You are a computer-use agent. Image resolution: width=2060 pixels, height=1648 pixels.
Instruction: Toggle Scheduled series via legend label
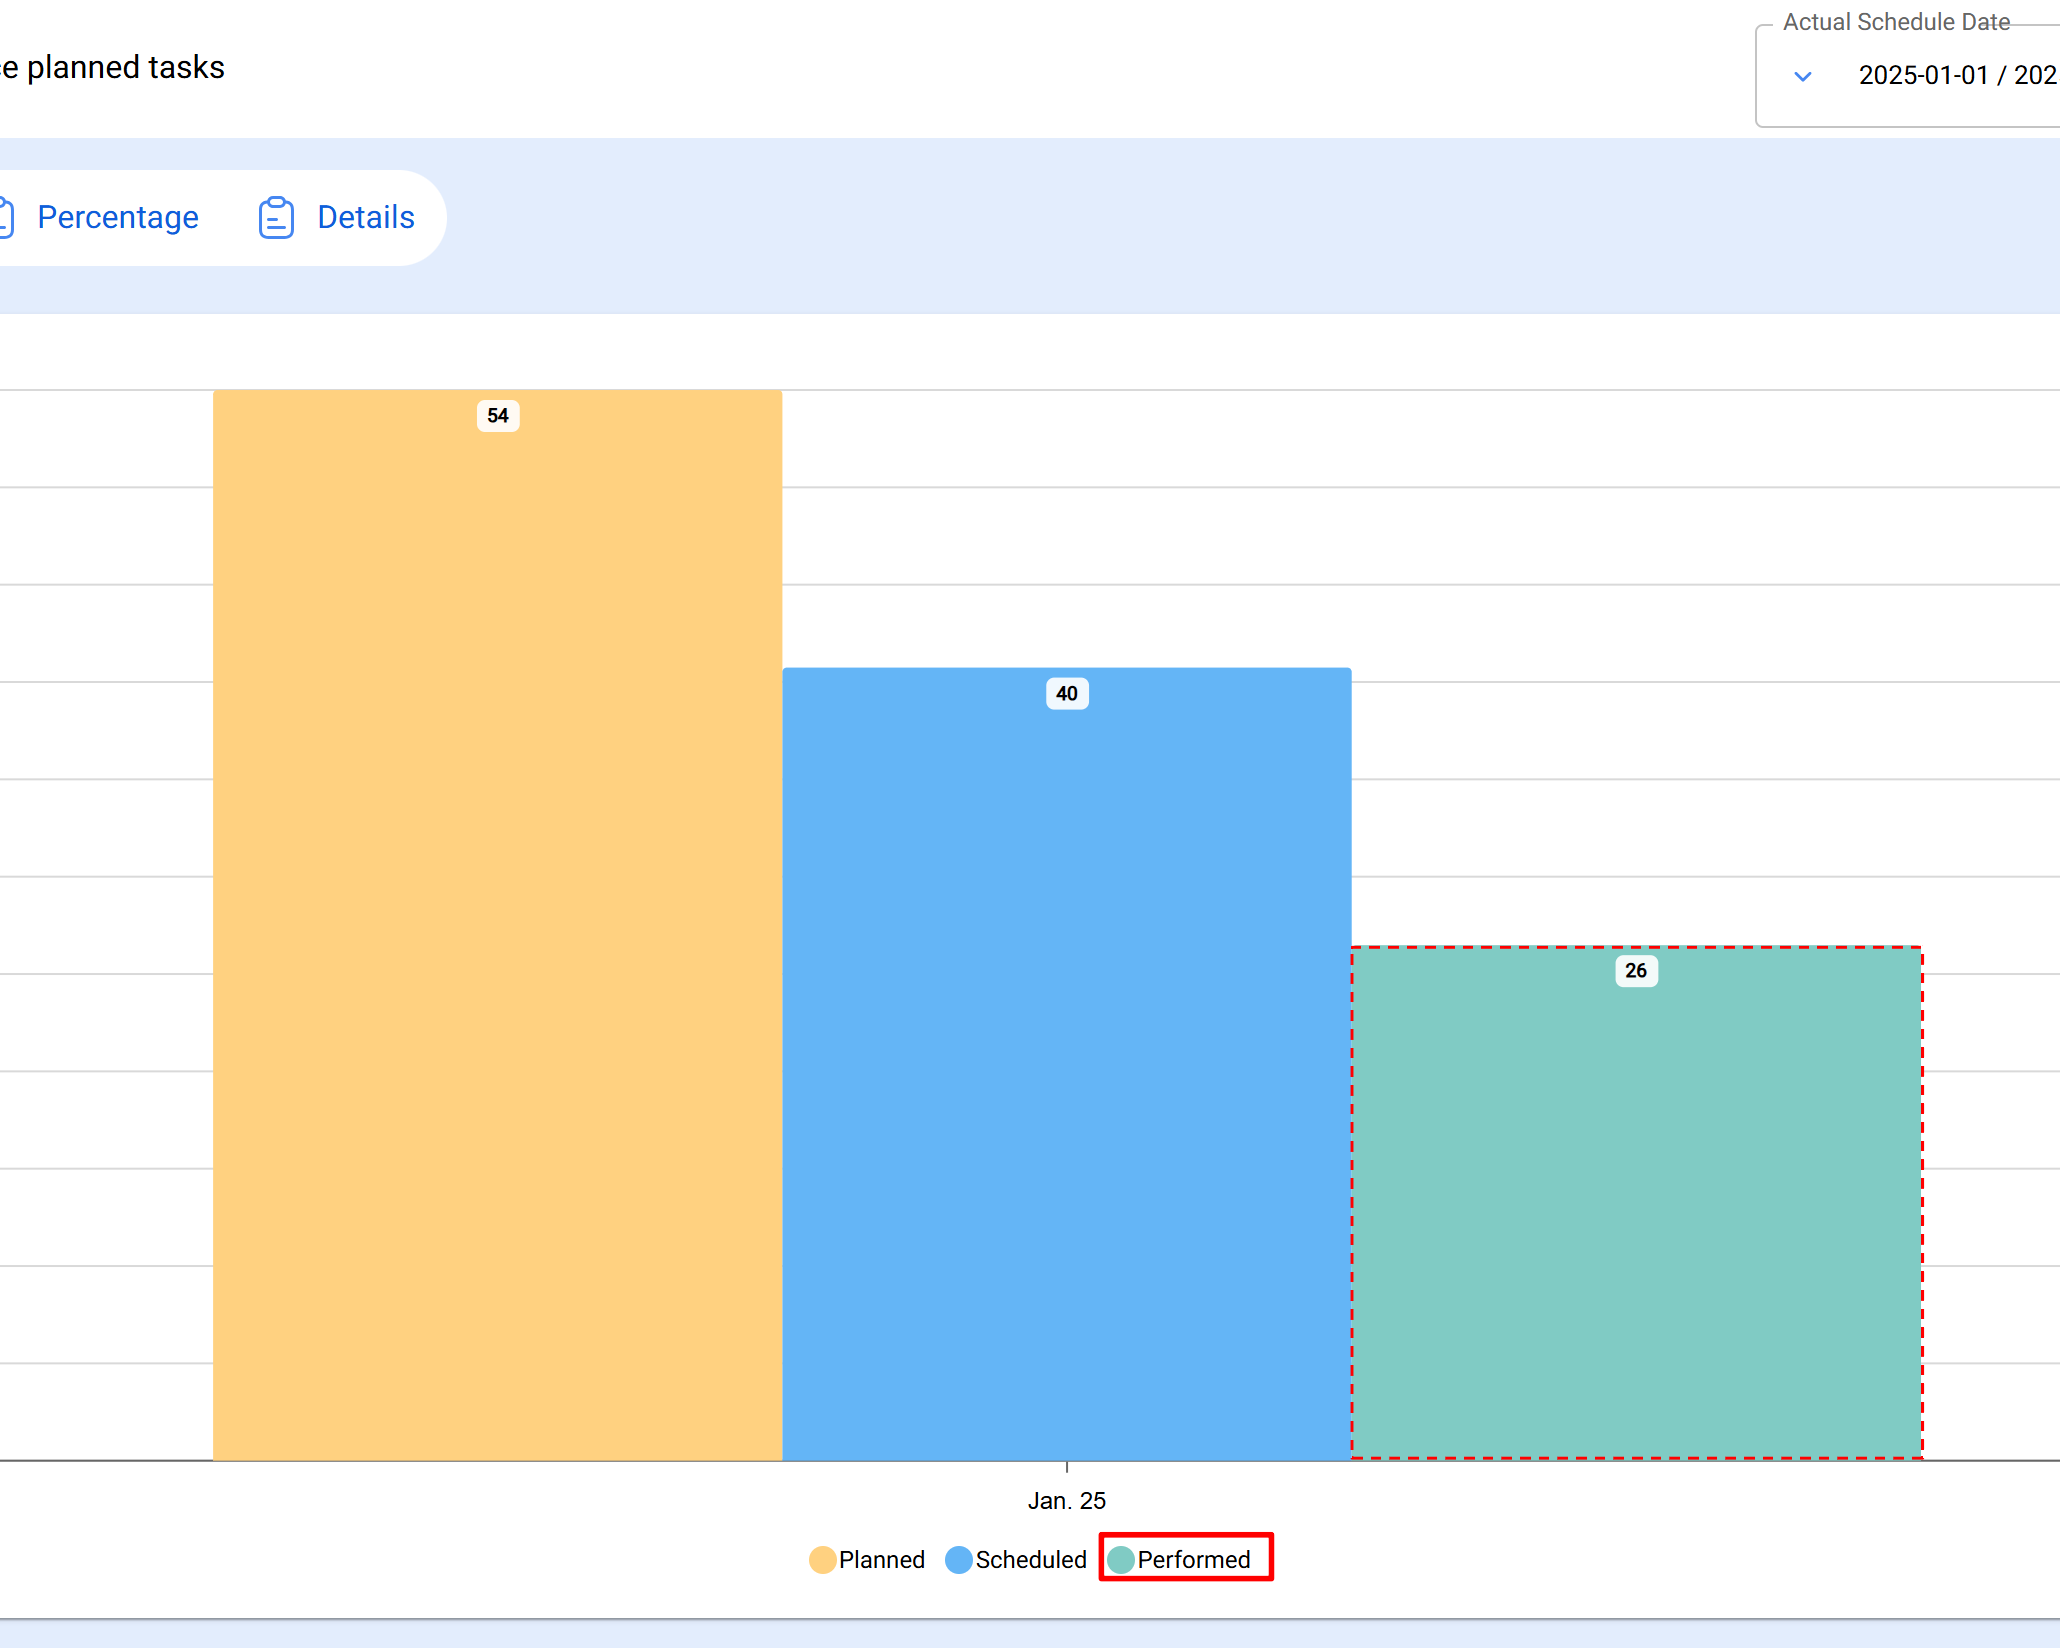coord(1030,1560)
